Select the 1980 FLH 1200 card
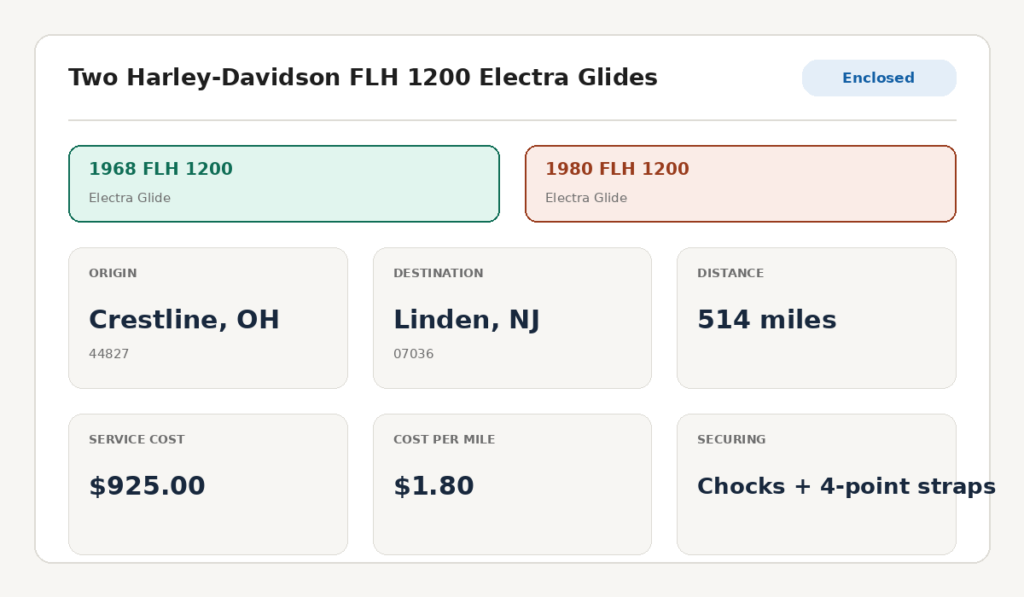Screen dimensions: 1024x597 (x=741, y=184)
